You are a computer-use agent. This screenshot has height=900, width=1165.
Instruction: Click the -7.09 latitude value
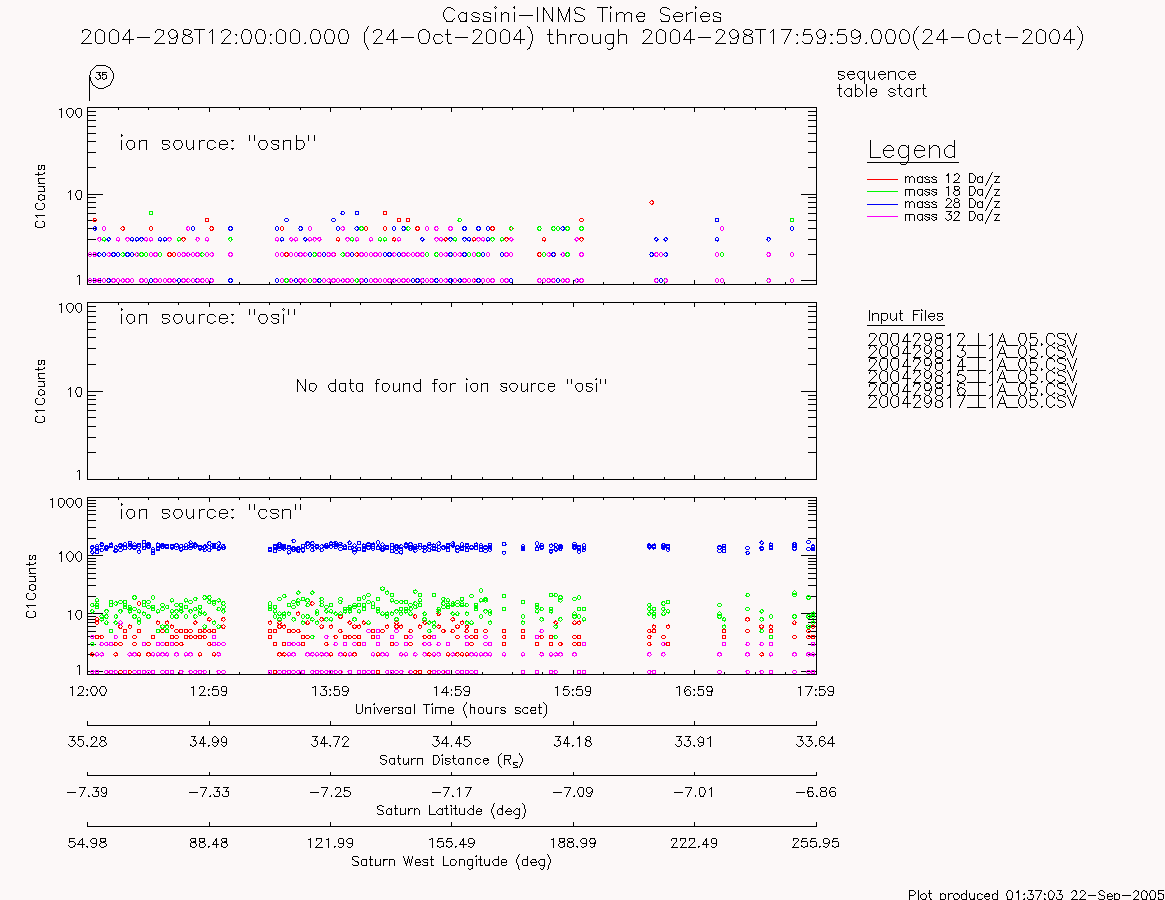[x=573, y=792]
